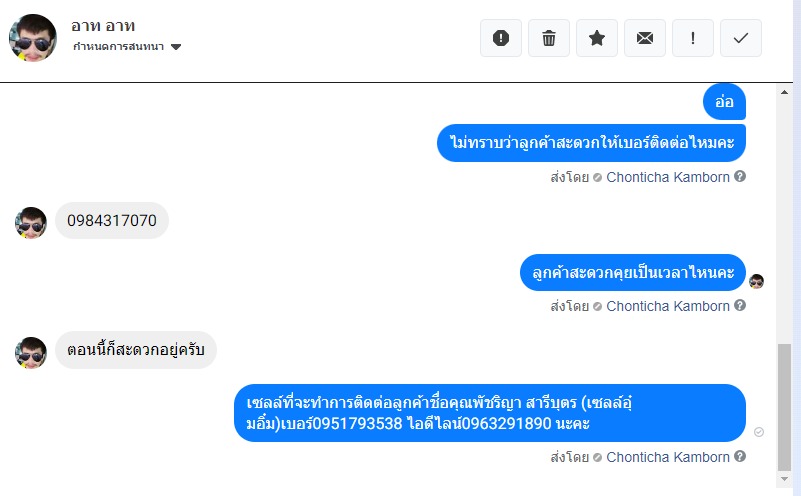Mark conversation unread with envelope icon
This screenshot has height=496, width=801.
[x=645, y=38]
